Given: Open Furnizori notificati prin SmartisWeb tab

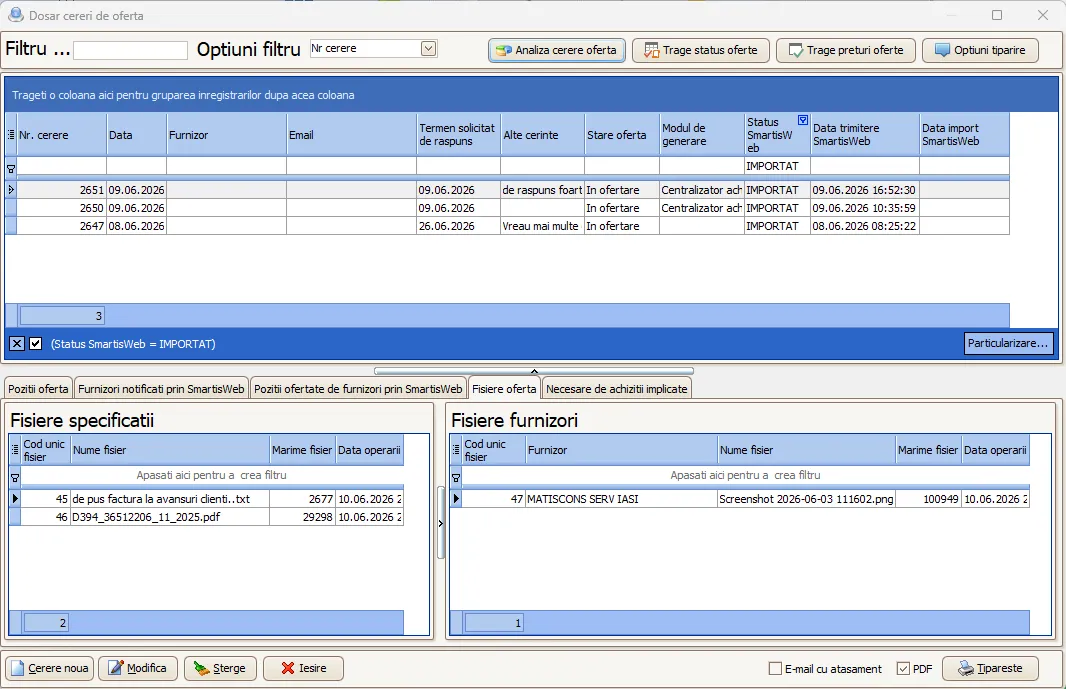Looking at the screenshot, I should point(161,389).
